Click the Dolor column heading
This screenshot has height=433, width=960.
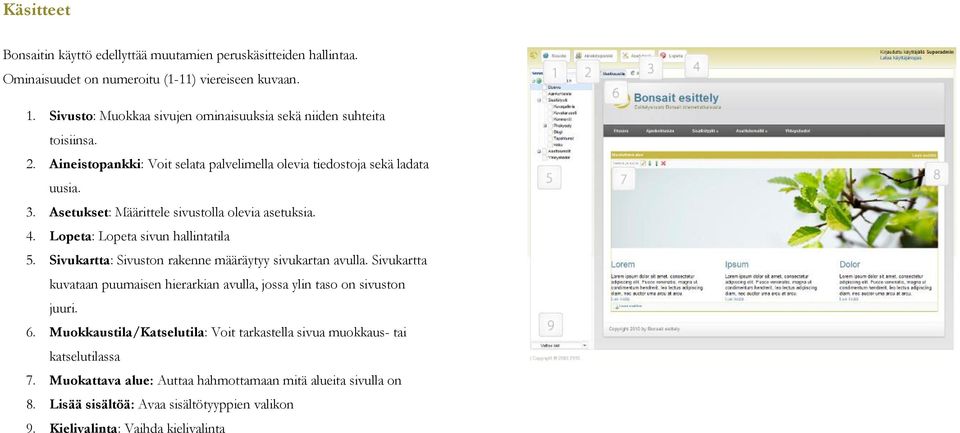[850, 265]
